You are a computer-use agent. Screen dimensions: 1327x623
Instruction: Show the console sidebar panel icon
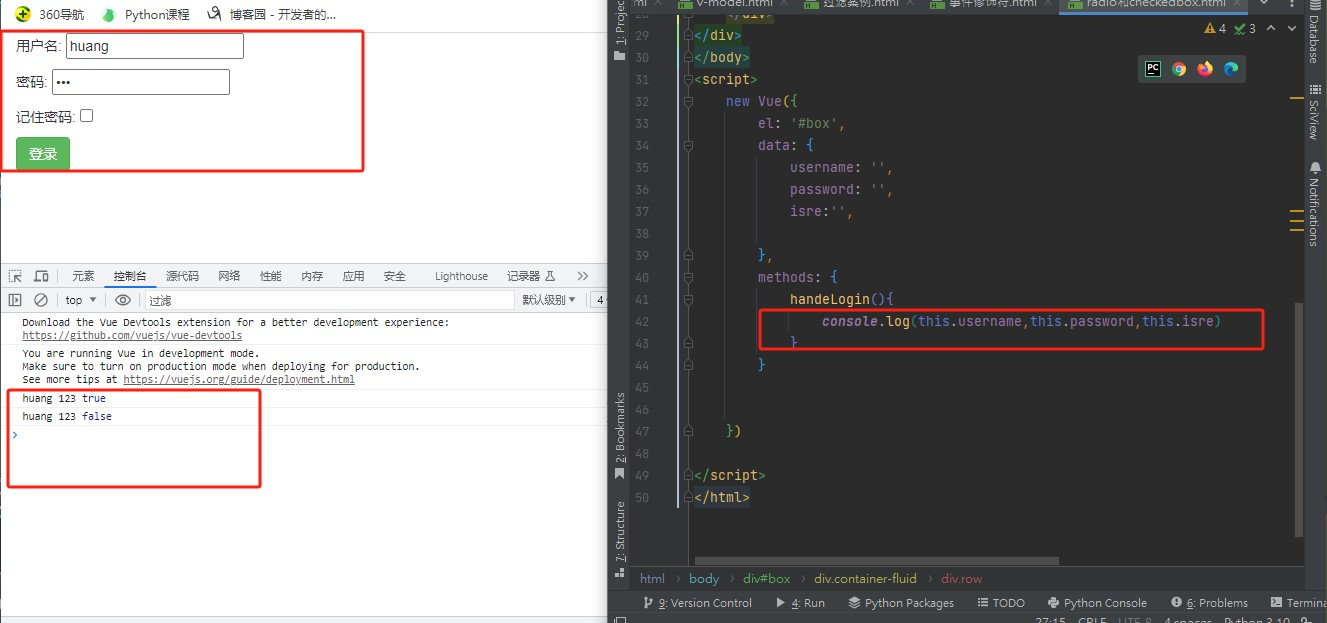click(15, 300)
